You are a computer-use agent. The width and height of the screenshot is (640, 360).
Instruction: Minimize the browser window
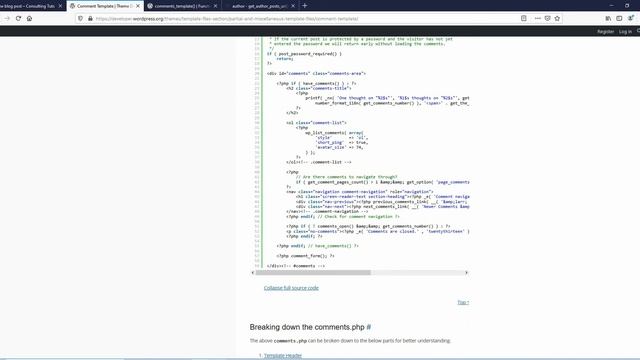611,6
